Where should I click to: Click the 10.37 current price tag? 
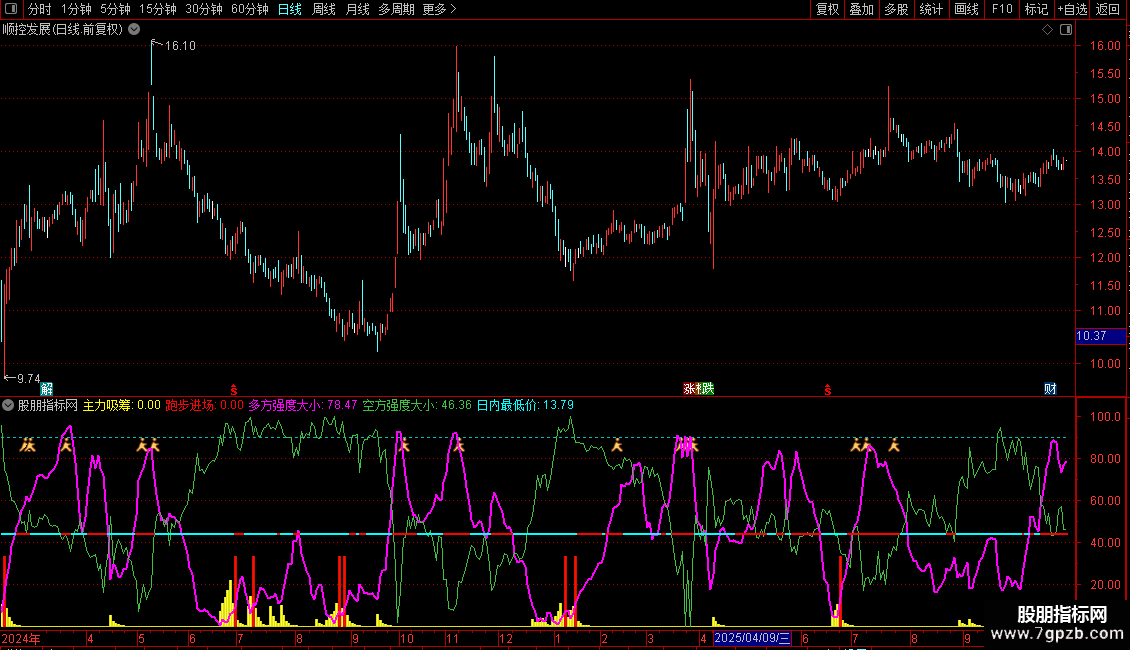1091,336
